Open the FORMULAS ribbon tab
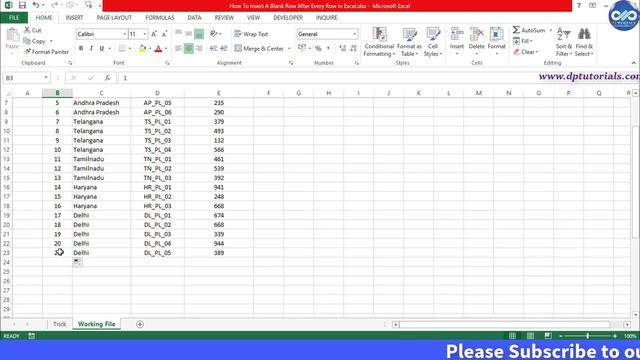Viewport: 640px width, 360px height. [x=160, y=18]
